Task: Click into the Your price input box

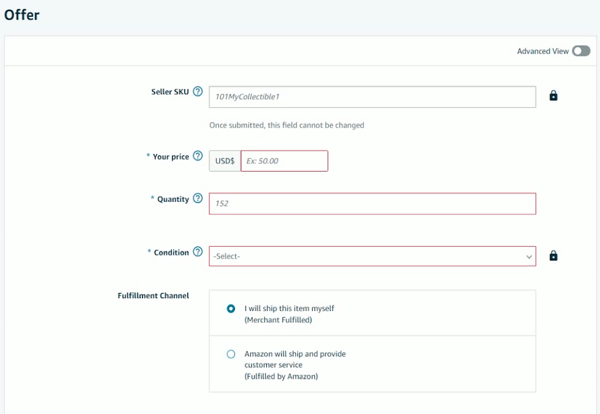Action: click(x=284, y=161)
